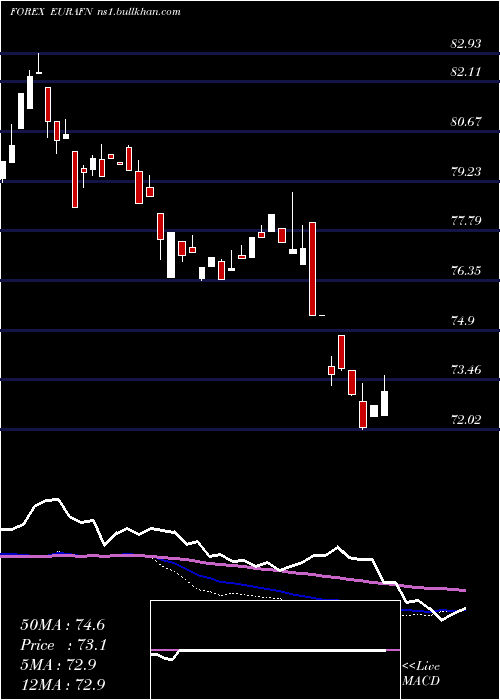
Task: Click the 50MA : 74.6 readout
Action: (x=62, y=625)
